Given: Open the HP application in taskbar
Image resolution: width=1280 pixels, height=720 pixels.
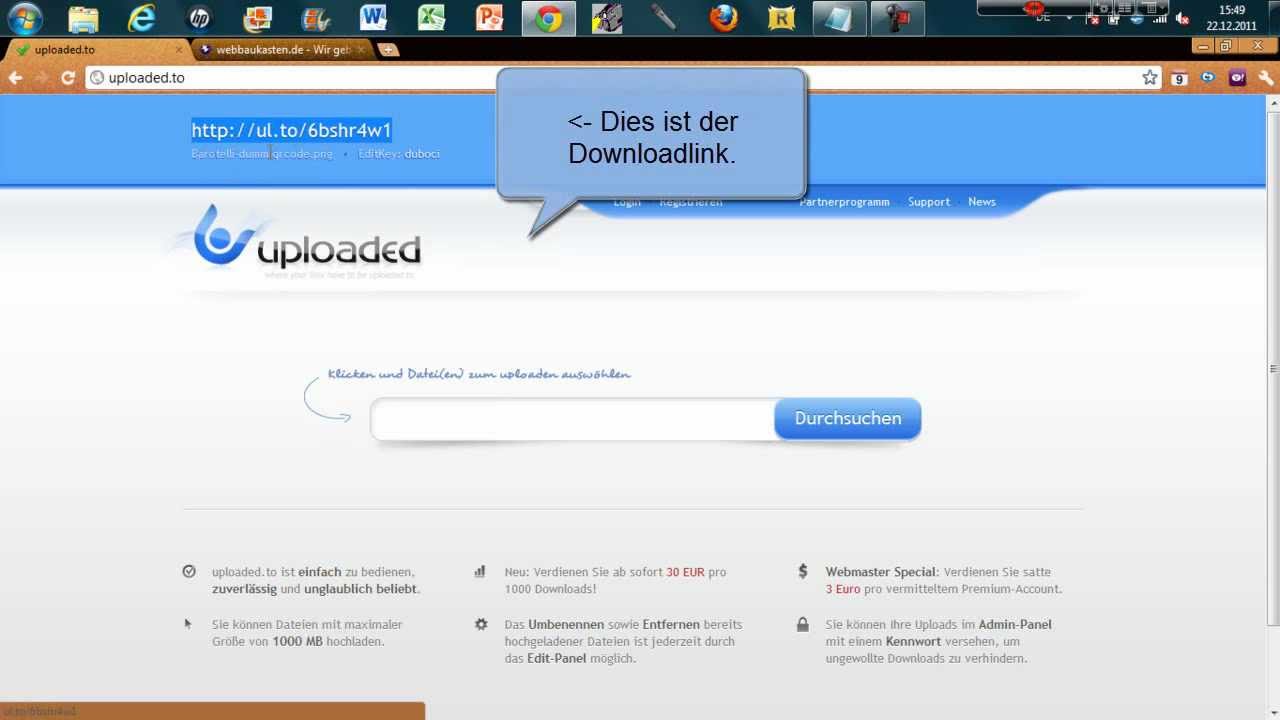Looking at the screenshot, I should (200, 18).
